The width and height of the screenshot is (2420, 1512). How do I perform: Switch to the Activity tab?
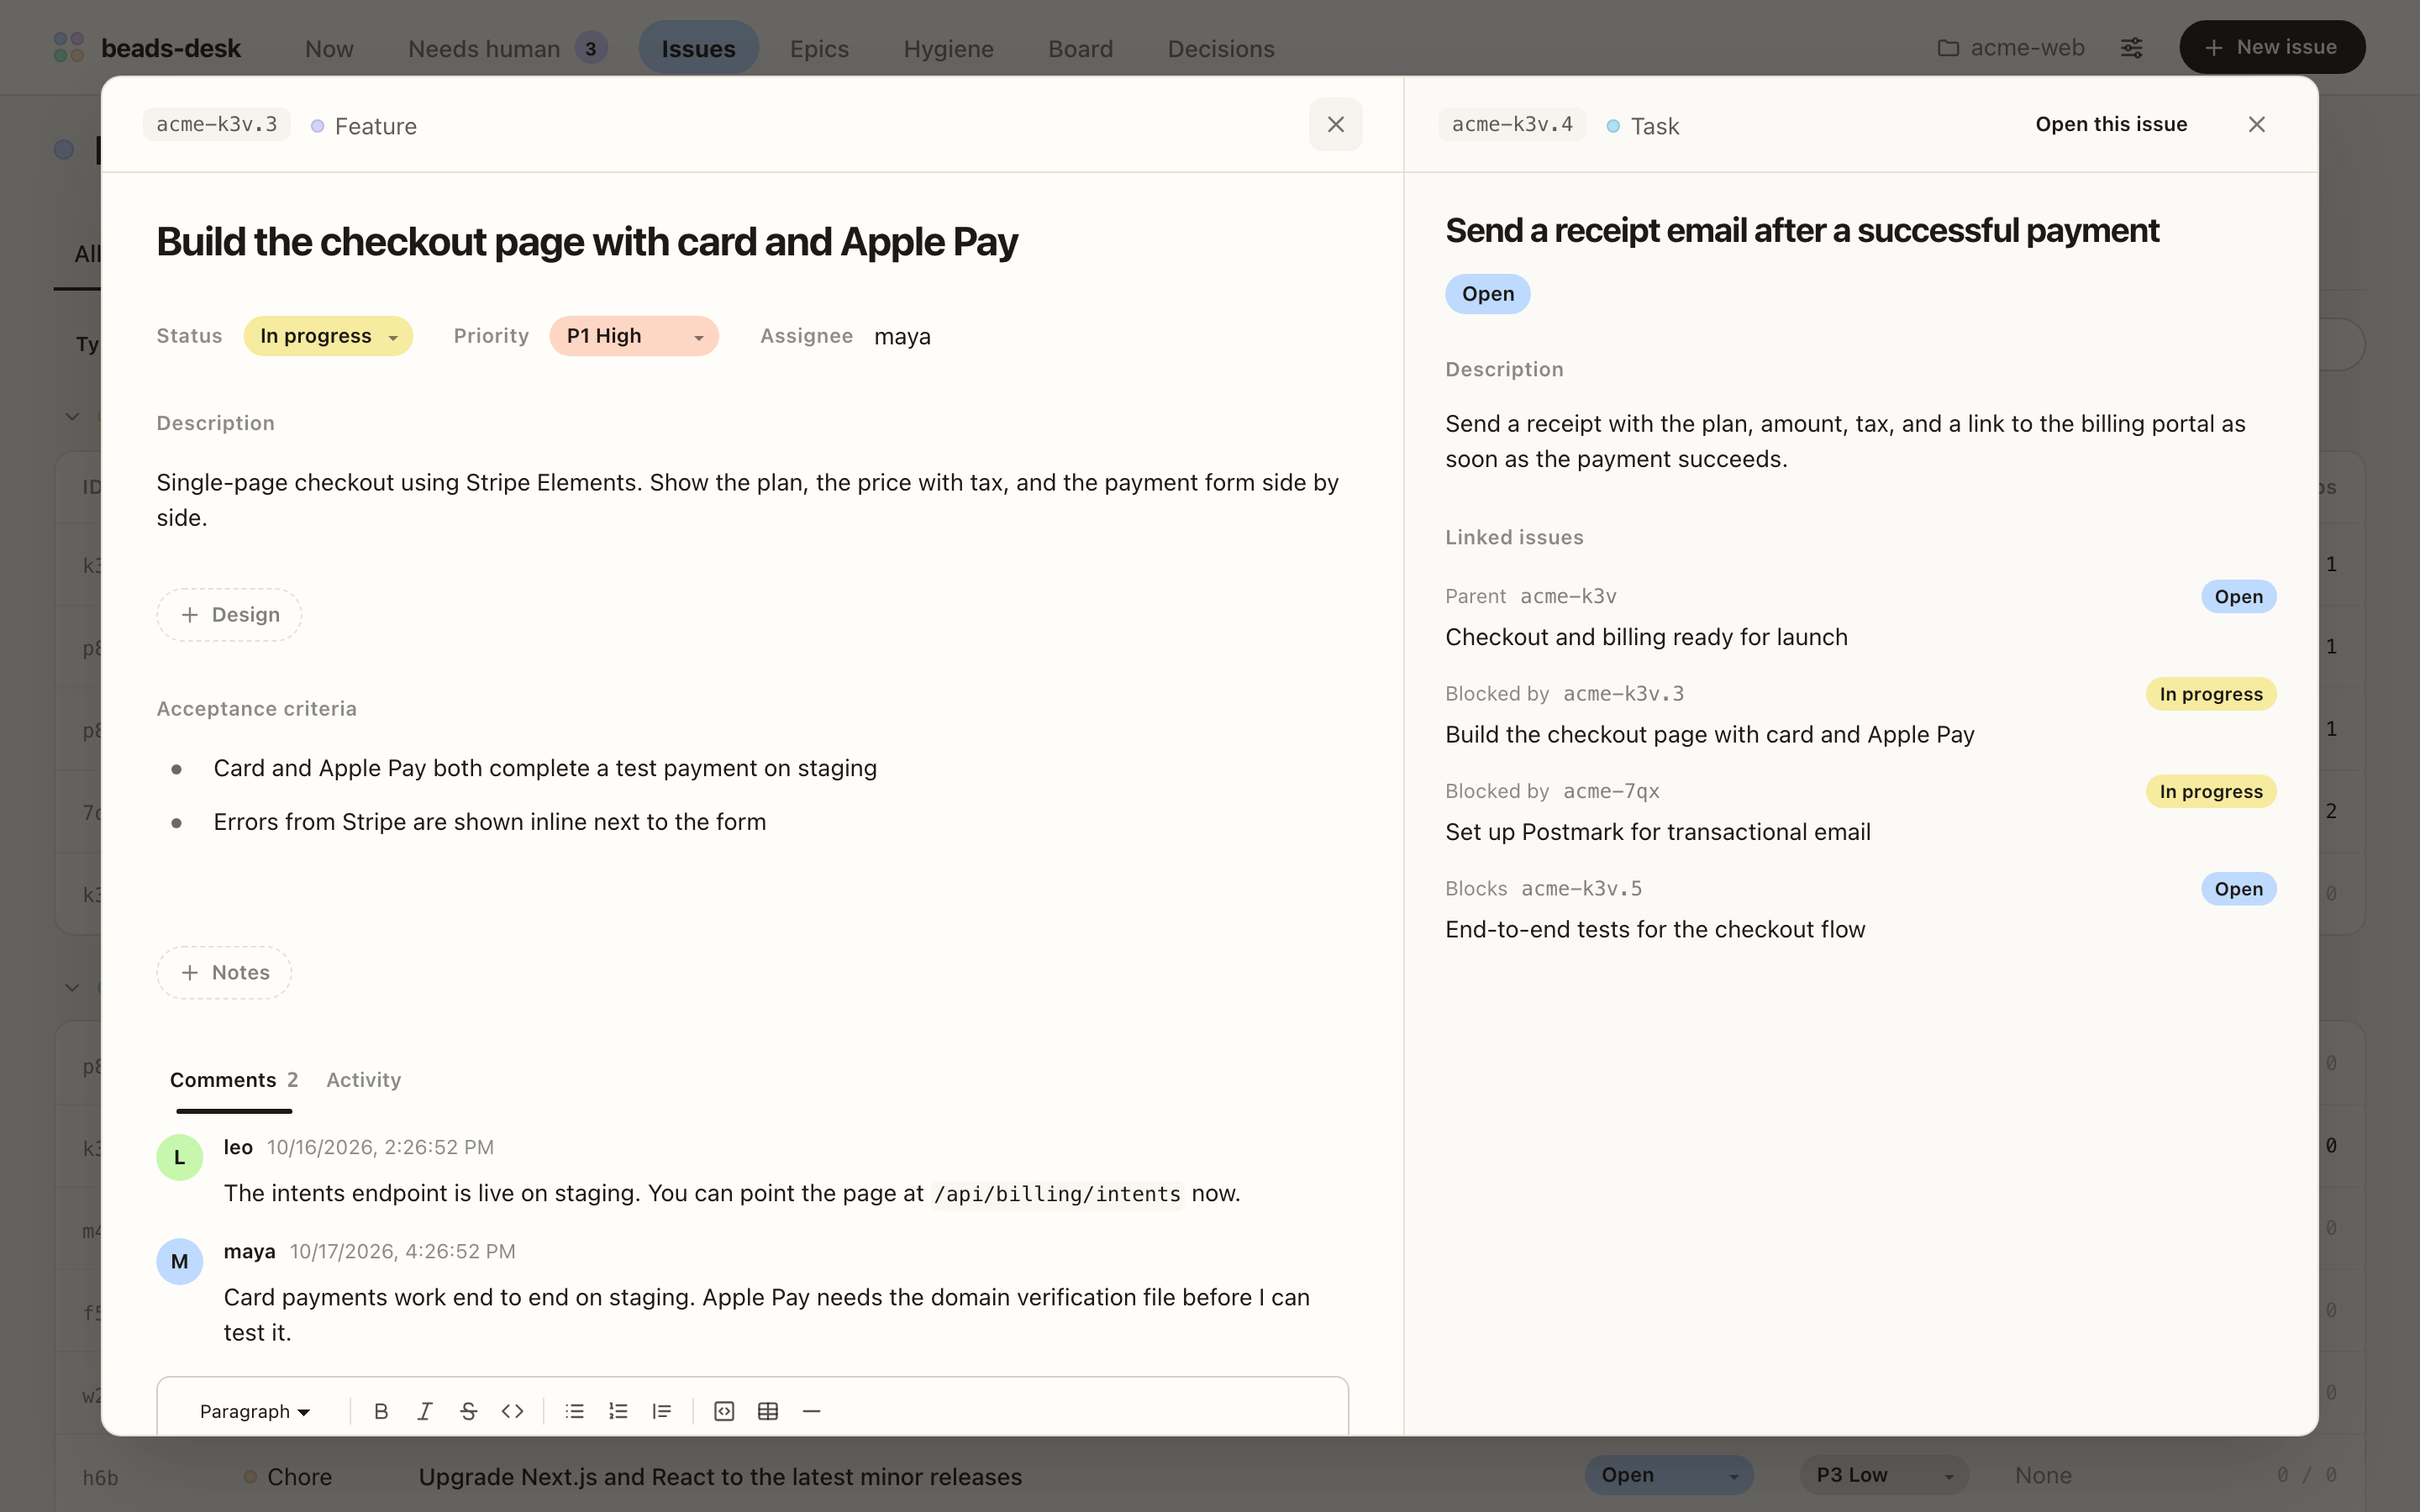(x=364, y=1080)
